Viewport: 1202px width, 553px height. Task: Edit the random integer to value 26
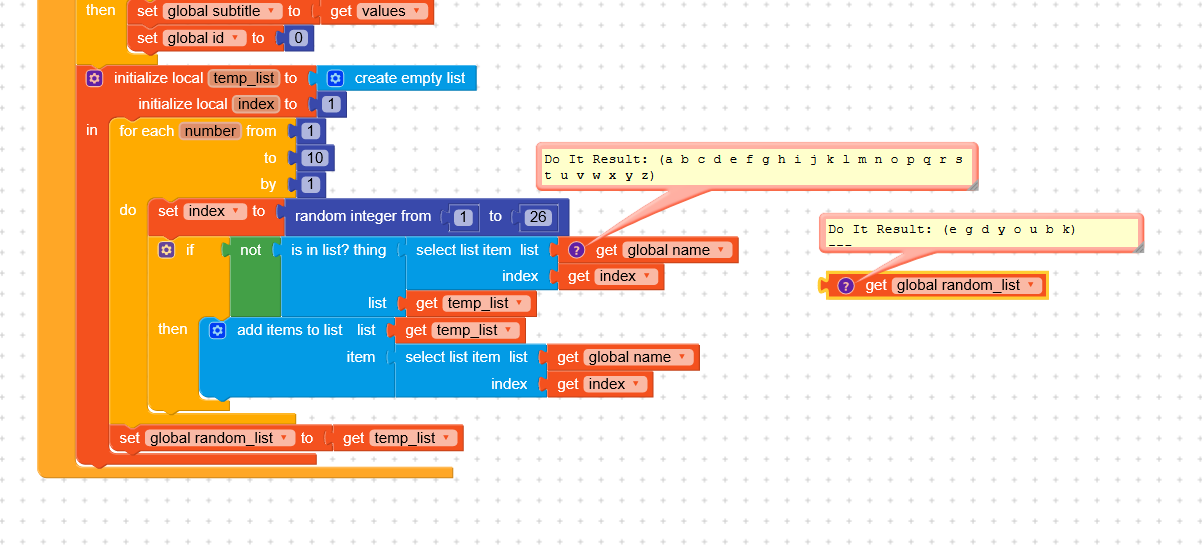(539, 217)
